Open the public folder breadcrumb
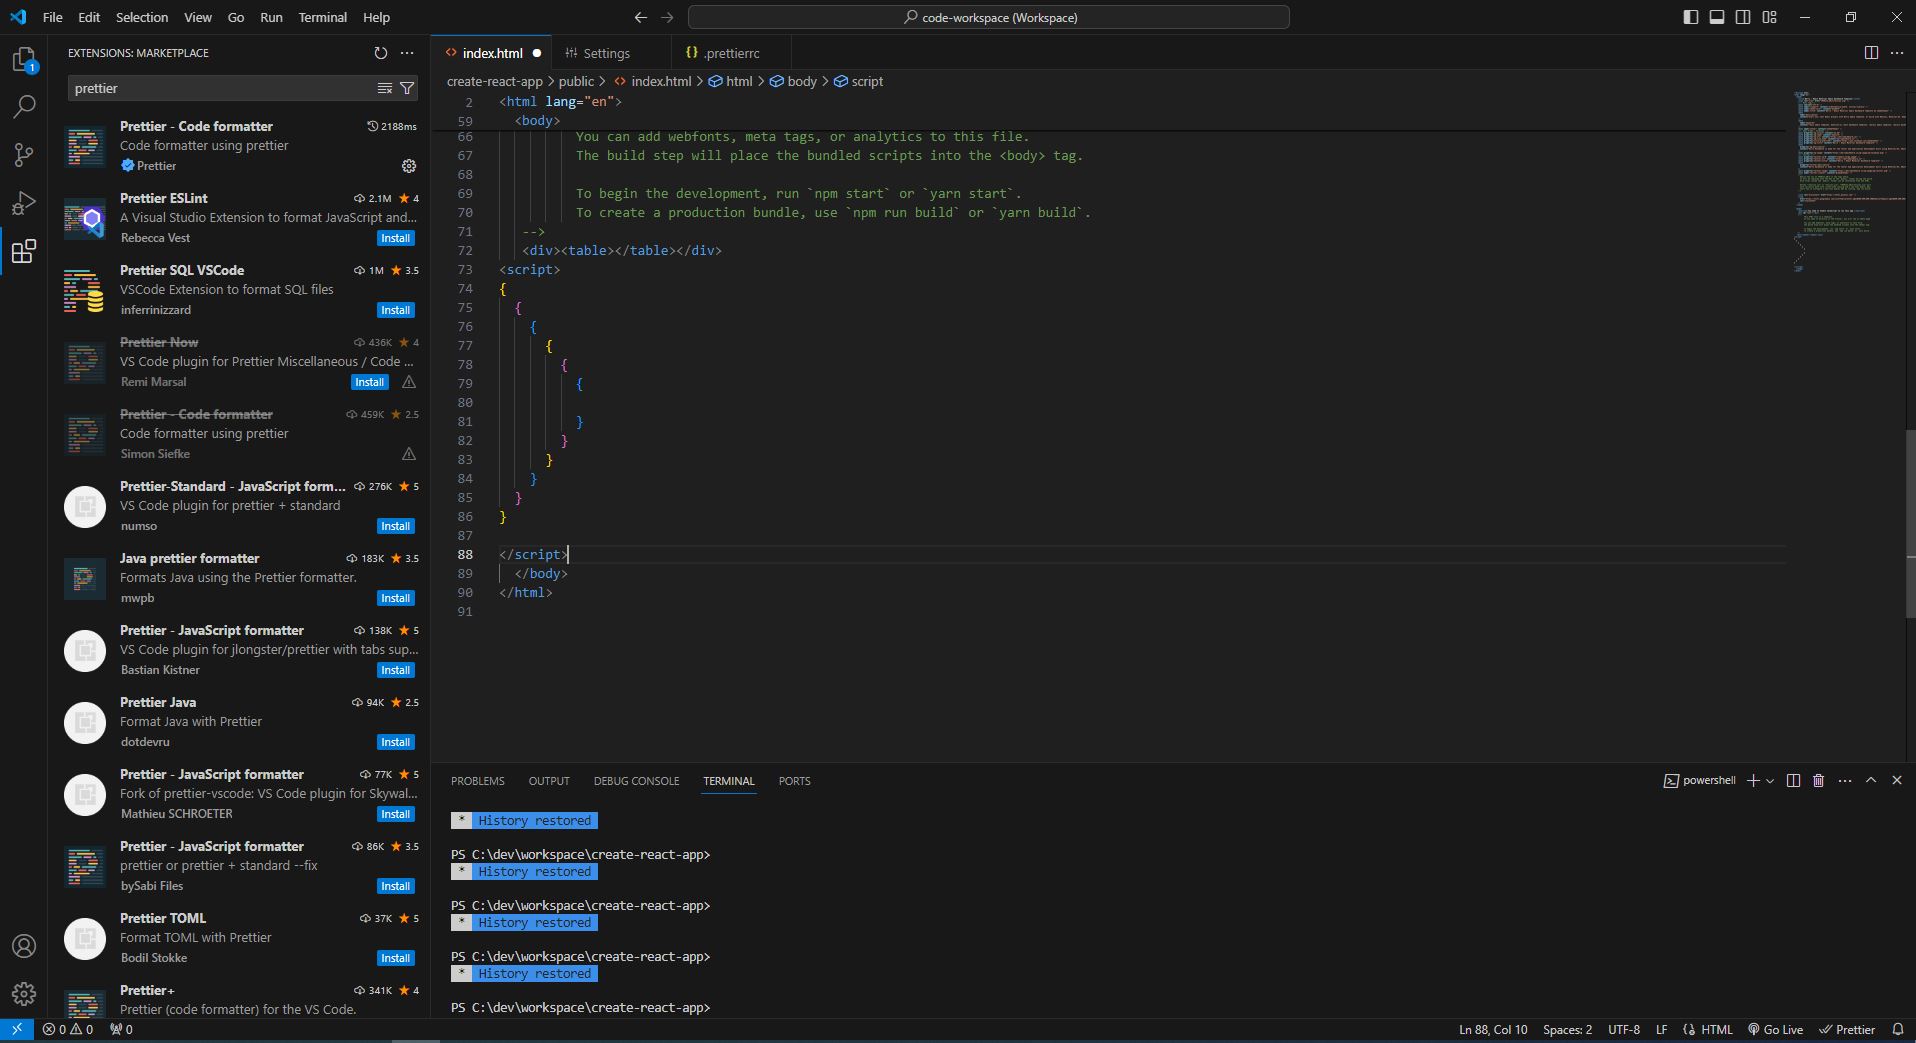The height and width of the screenshot is (1043, 1916). [576, 81]
